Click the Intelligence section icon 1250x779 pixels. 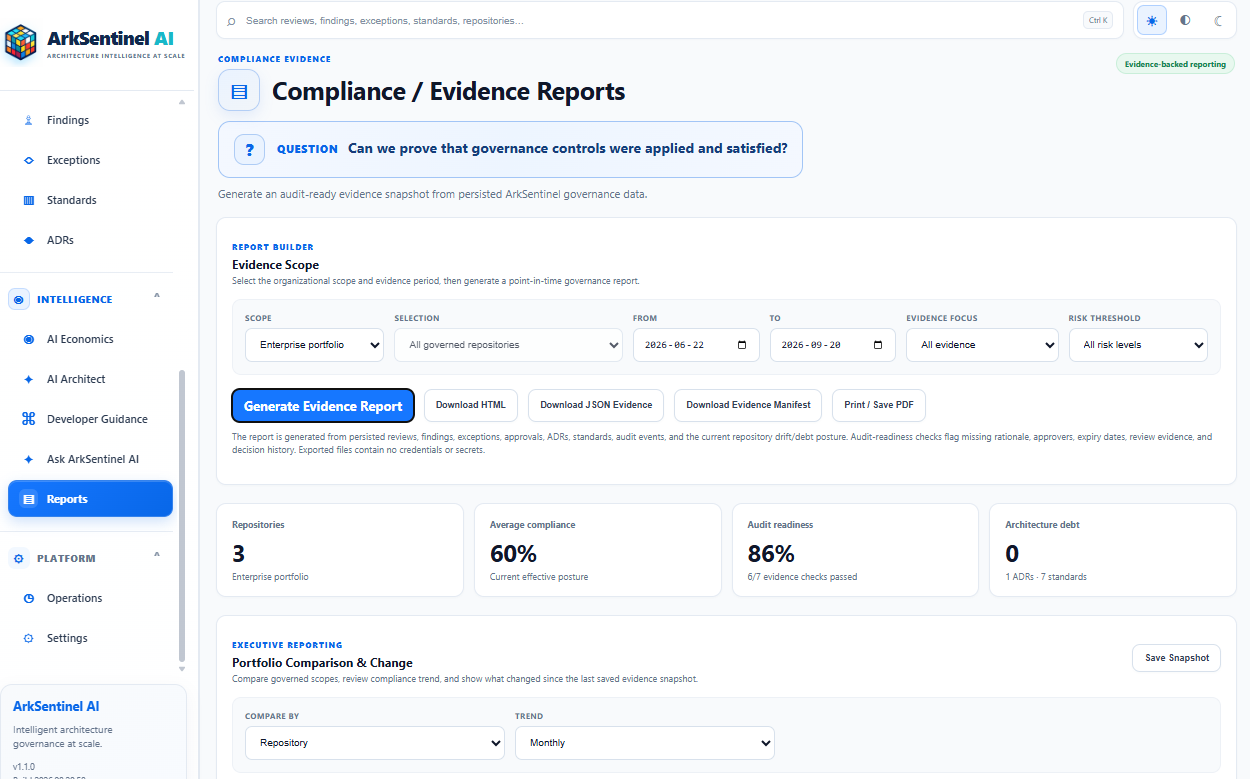(x=18, y=299)
